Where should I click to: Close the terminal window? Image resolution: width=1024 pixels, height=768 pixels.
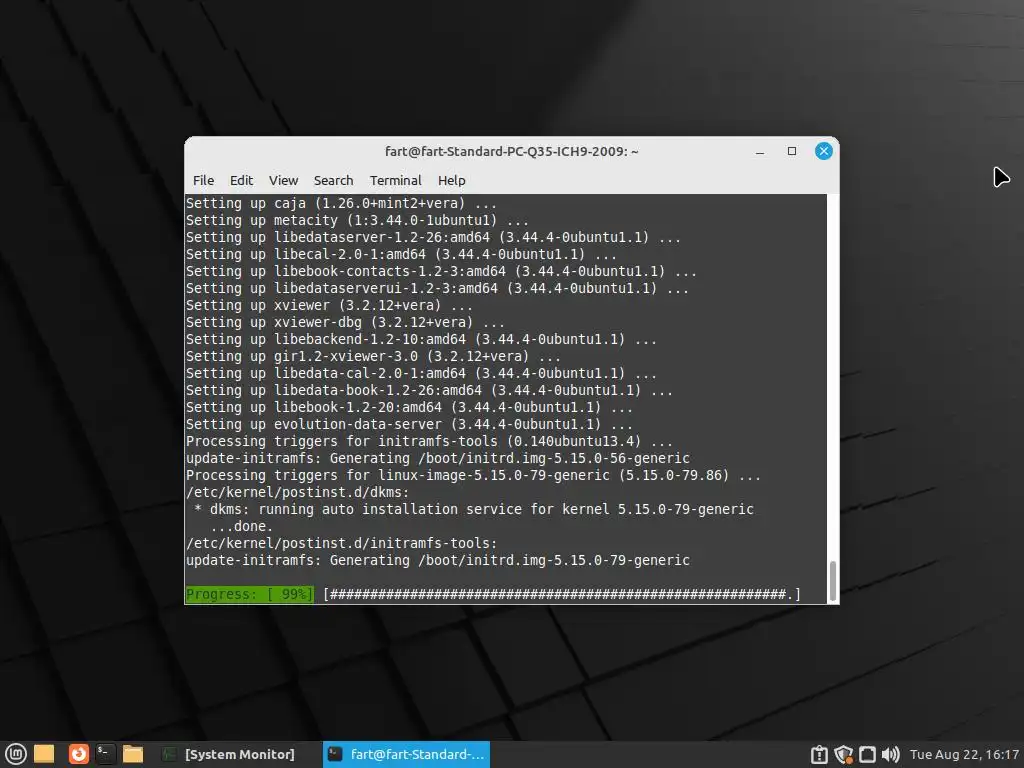tap(824, 152)
